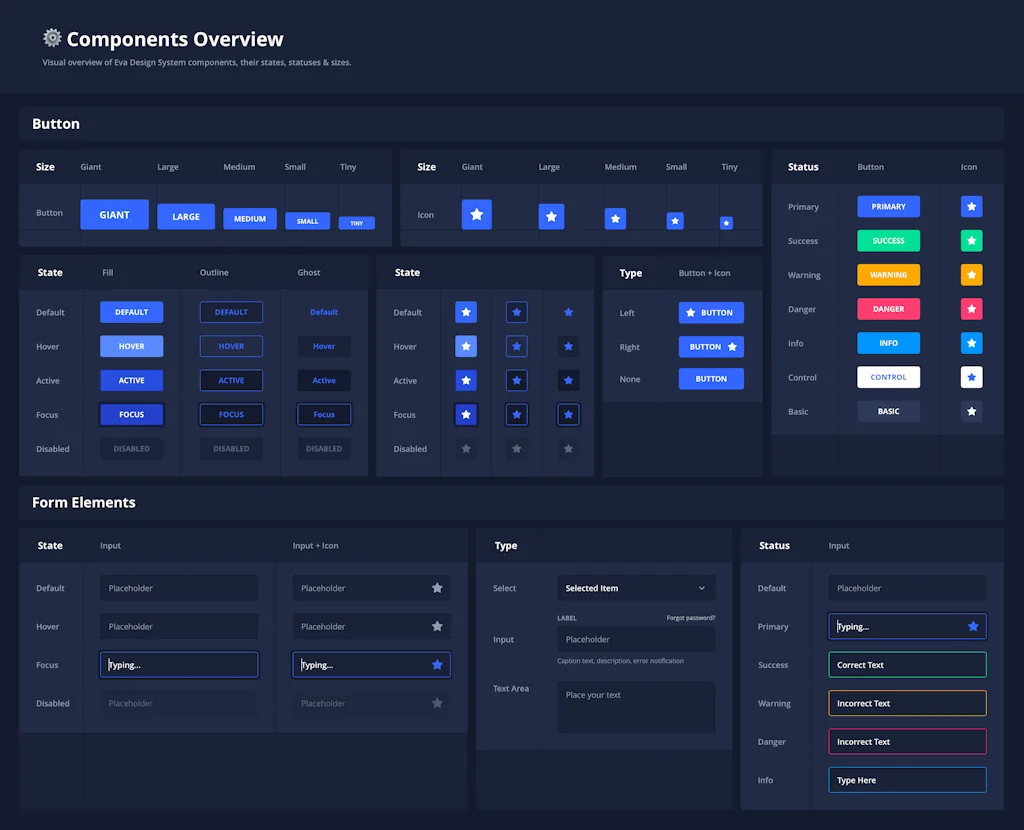Click the Tiny size star icon button

coord(726,223)
